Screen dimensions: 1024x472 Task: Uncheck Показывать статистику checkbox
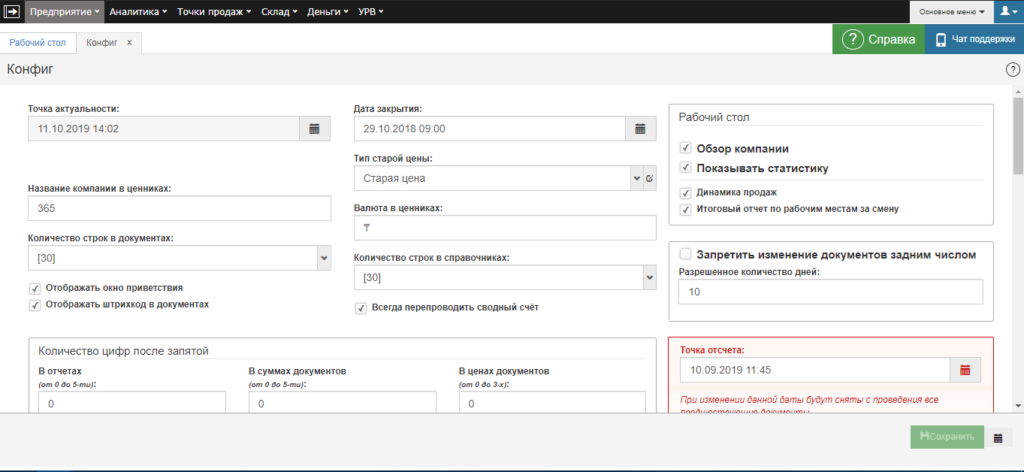click(685, 168)
